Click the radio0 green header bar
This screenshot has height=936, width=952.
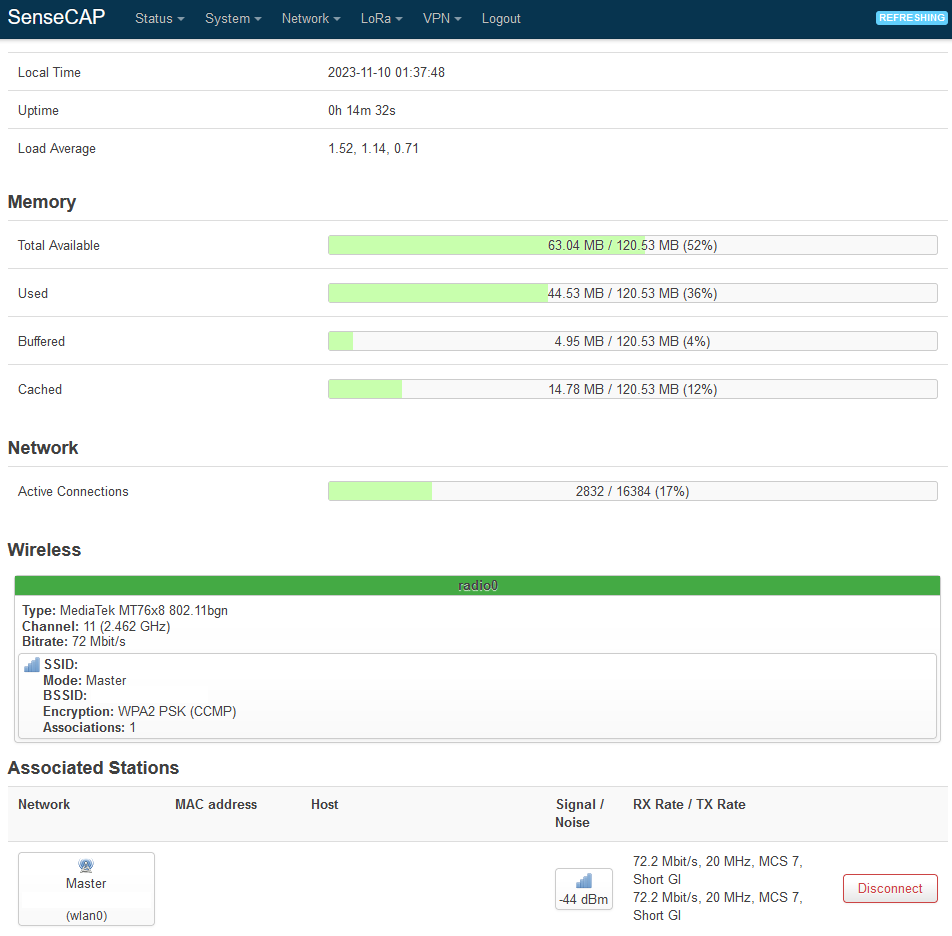coord(477,585)
